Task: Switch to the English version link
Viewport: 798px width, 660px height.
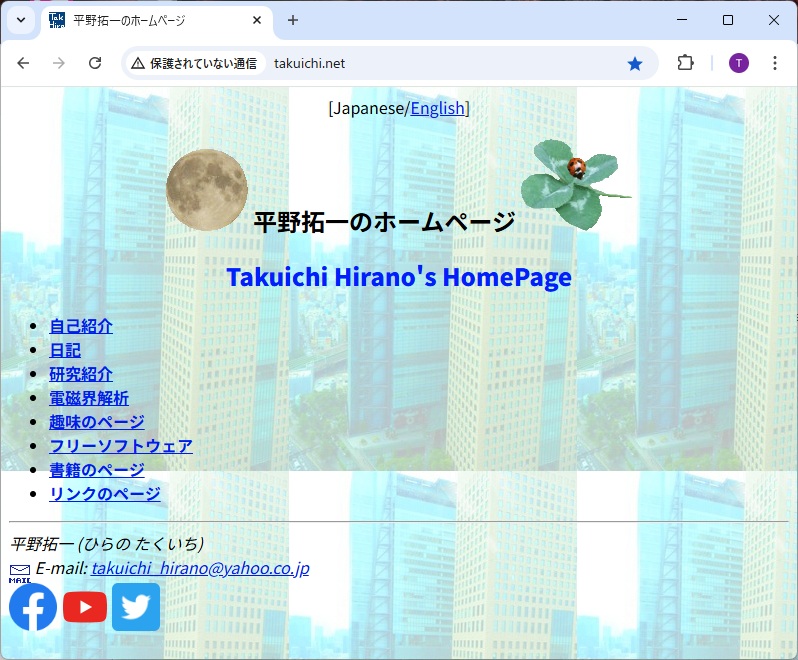Action: pos(438,108)
